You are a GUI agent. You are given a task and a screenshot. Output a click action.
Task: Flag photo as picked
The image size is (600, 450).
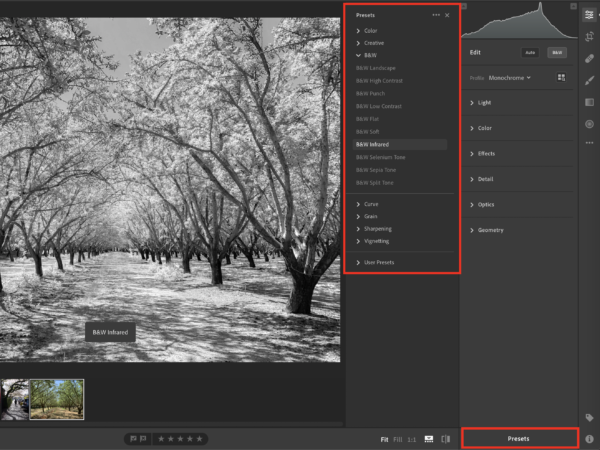[133, 439]
